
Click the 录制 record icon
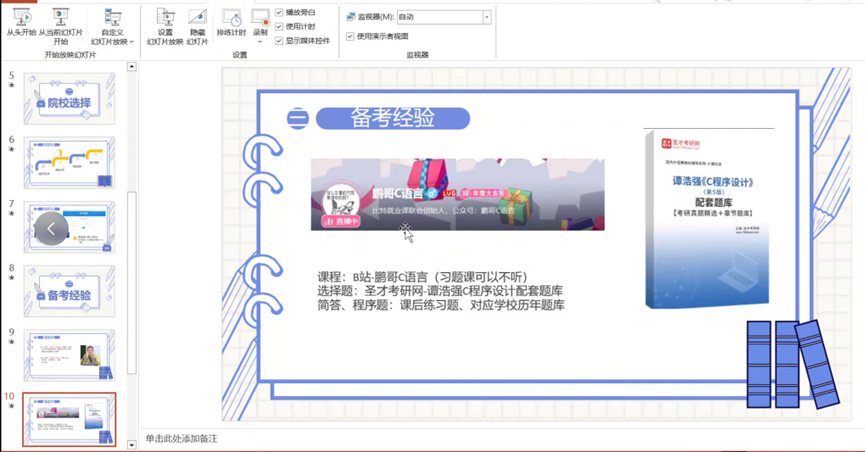[260, 18]
